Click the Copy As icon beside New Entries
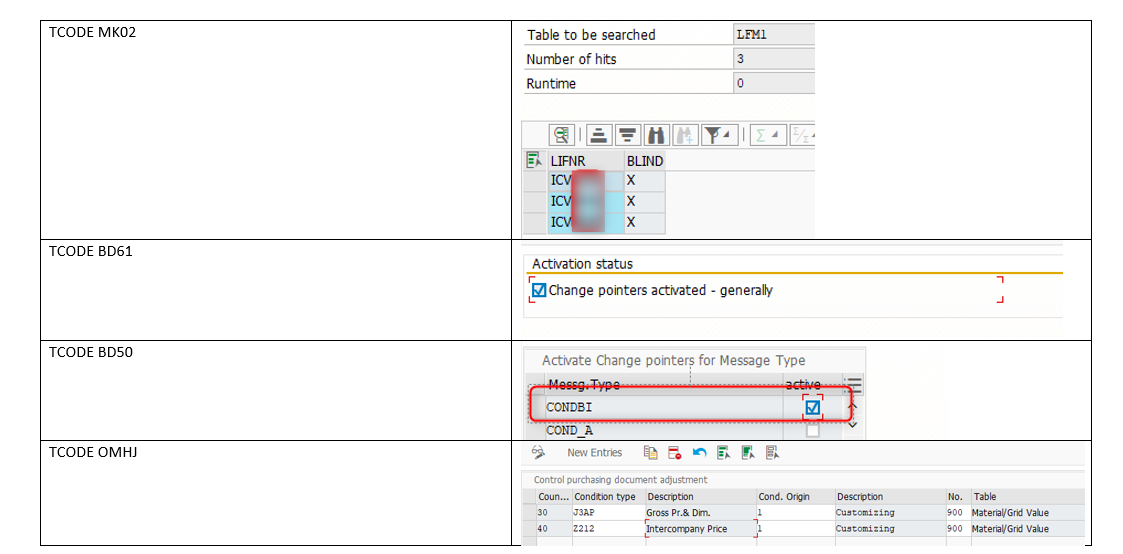This screenshot has height=554, width=1123. point(651,453)
